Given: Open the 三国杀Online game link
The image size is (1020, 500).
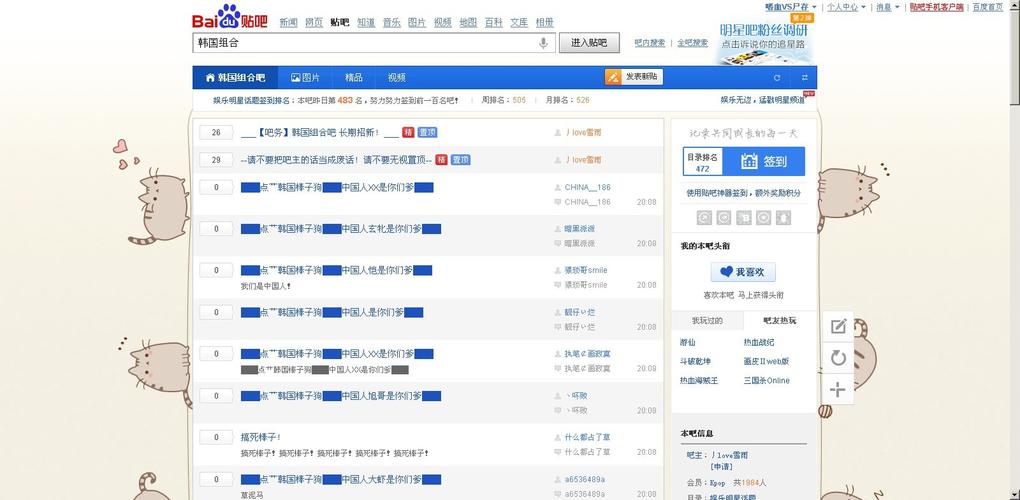Looking at the screenshot, I should (x=767, y=380).
